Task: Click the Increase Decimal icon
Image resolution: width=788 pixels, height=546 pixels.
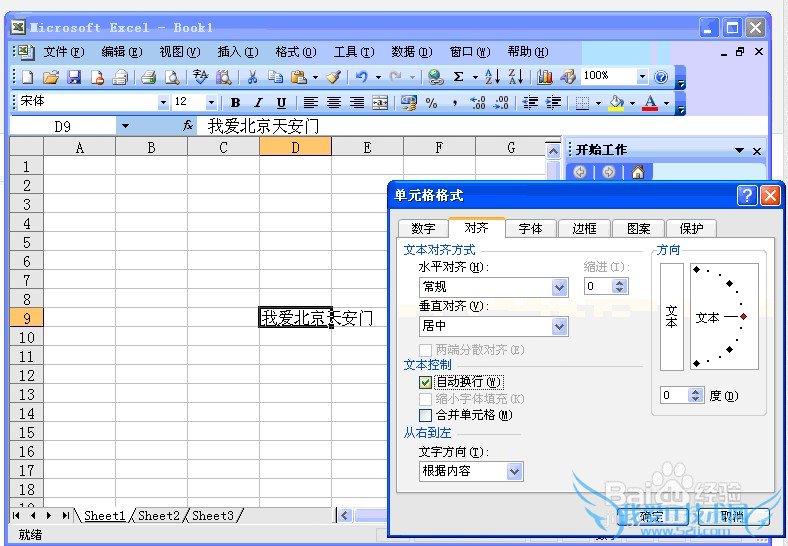Action: [x=477, y=103]
